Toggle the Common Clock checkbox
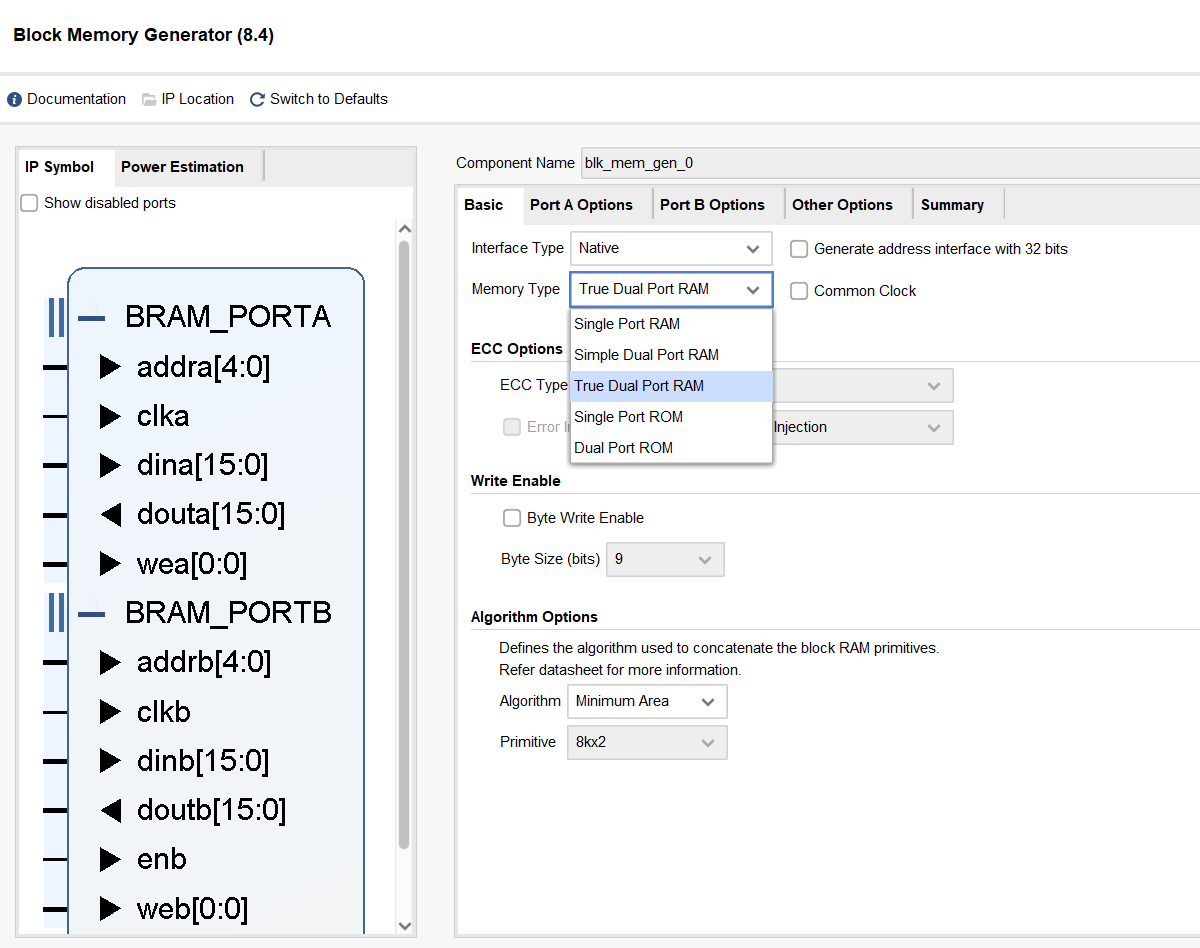The image size is (1200, 948). point(799,291)
